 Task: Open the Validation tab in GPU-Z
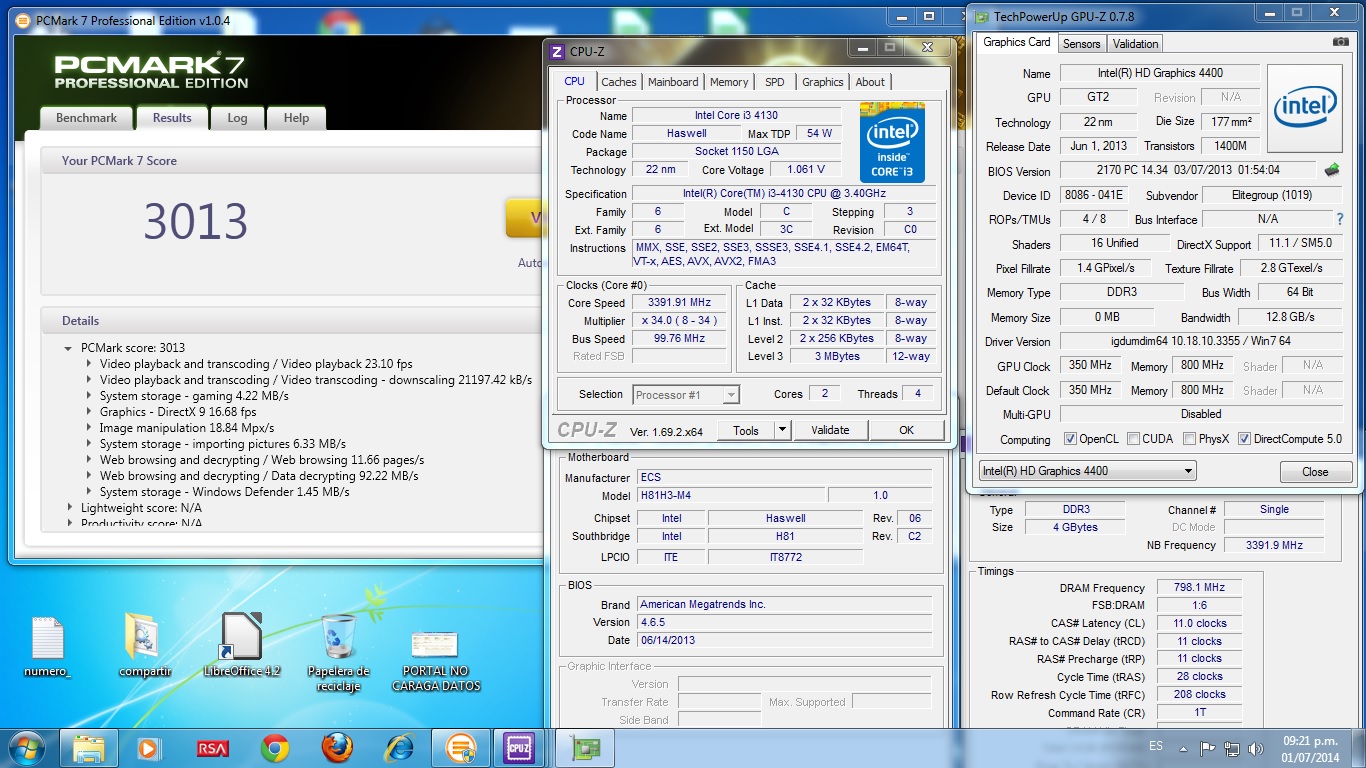click(1135, 44)
